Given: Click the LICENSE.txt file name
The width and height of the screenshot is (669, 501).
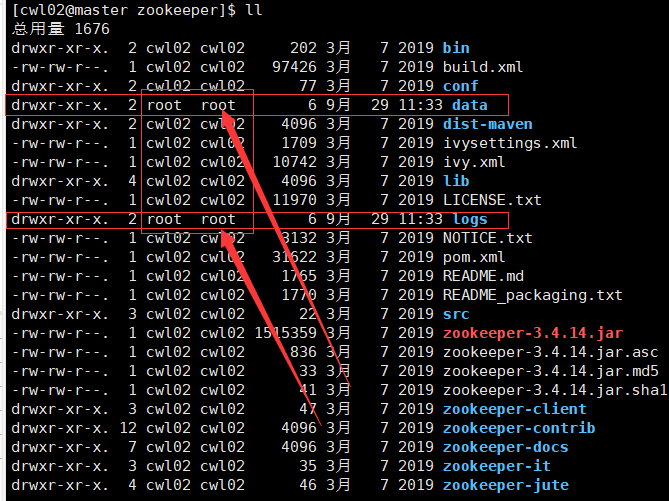Looking at the screenshot, I should pyautogui.click(x=492, y=200).
